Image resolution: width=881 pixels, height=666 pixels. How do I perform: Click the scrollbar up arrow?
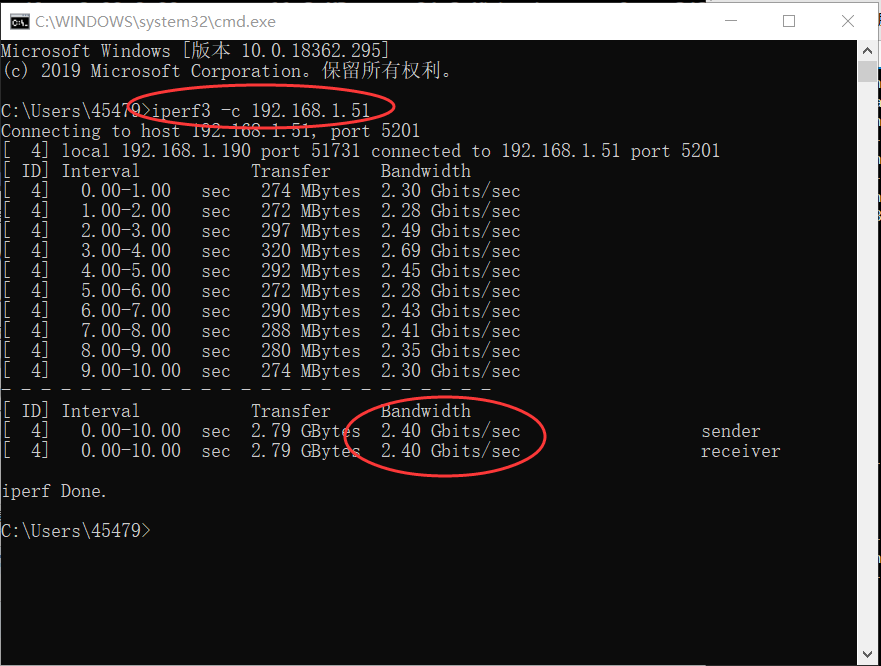click(x=867, y=51)
